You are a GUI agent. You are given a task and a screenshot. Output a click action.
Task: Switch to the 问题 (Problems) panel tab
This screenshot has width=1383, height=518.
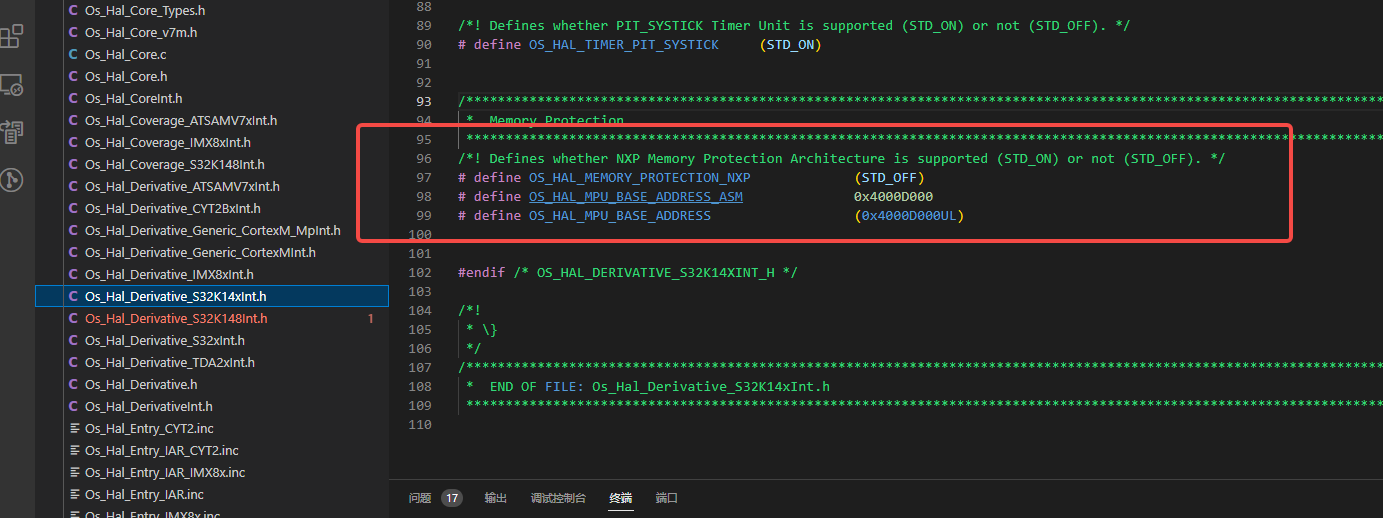(420, 498)
